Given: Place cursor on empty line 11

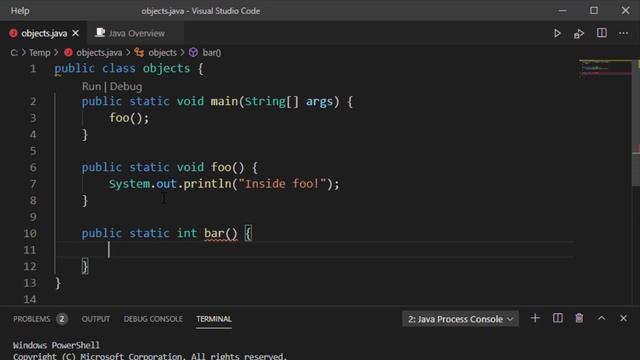Looking at the screenshot, I should (314, 250).
